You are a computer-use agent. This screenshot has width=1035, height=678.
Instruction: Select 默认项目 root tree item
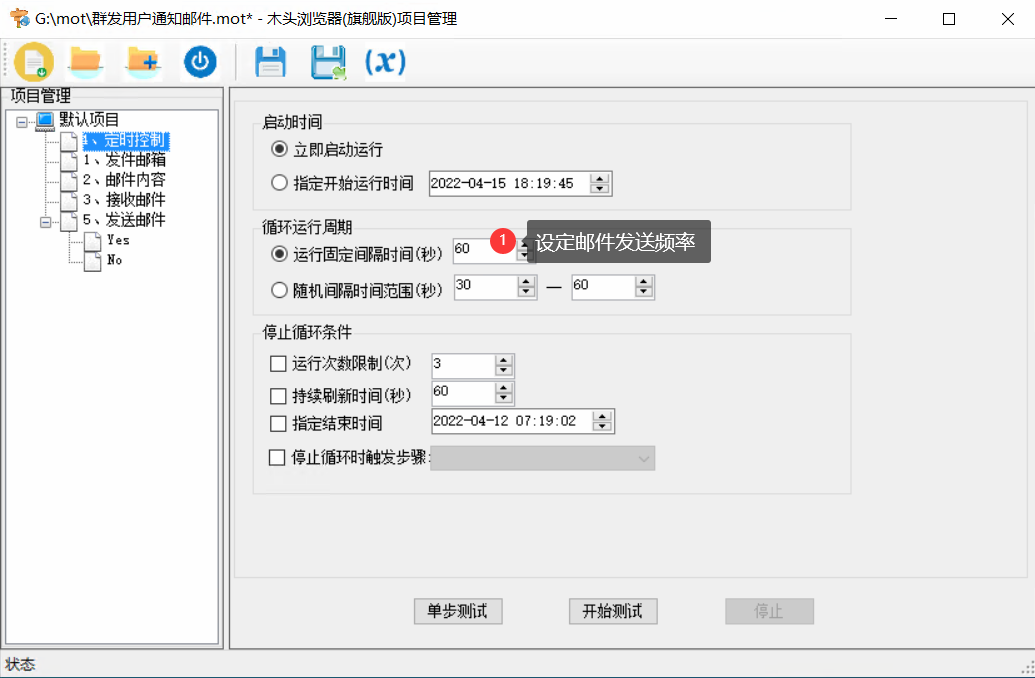coord(89,120)
